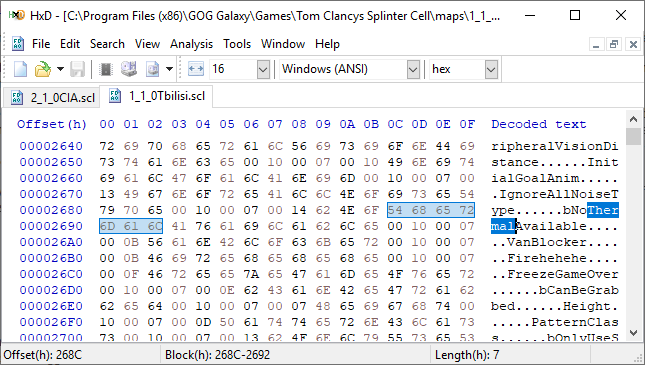Click the 0C column header
Screen dimensions: 645x365
tap(395, 124)
